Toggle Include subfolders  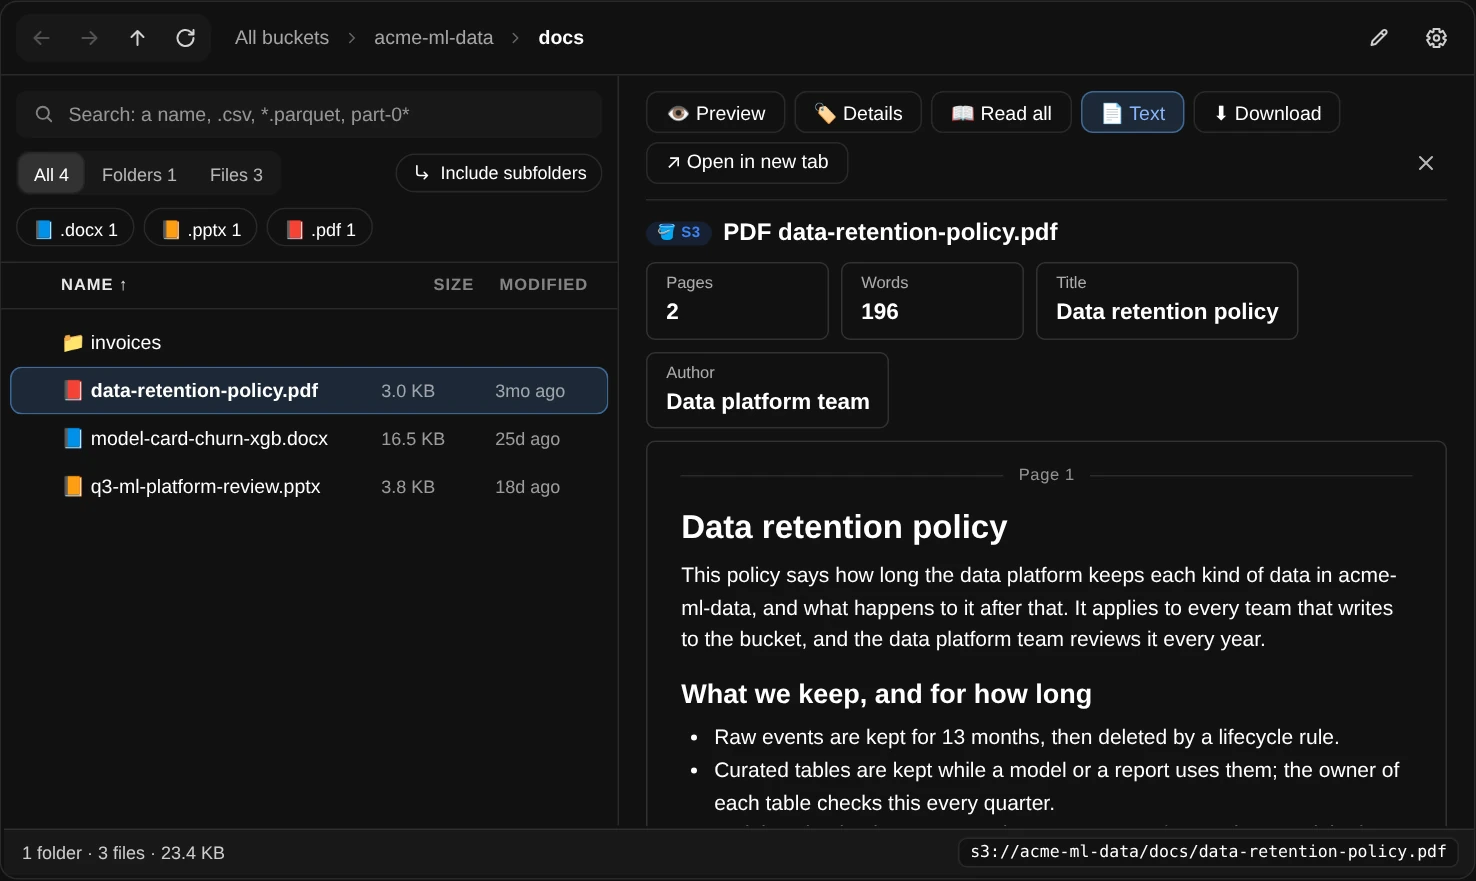point(499,173)
